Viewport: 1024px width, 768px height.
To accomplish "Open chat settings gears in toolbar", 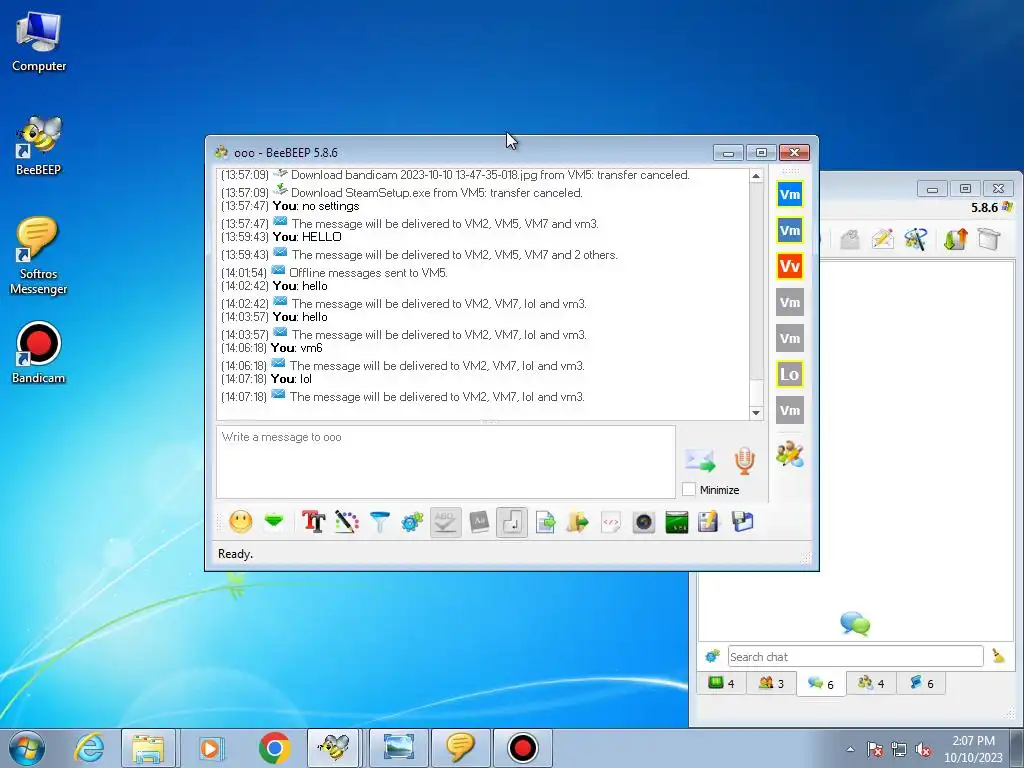I will (x=412, y=522).
